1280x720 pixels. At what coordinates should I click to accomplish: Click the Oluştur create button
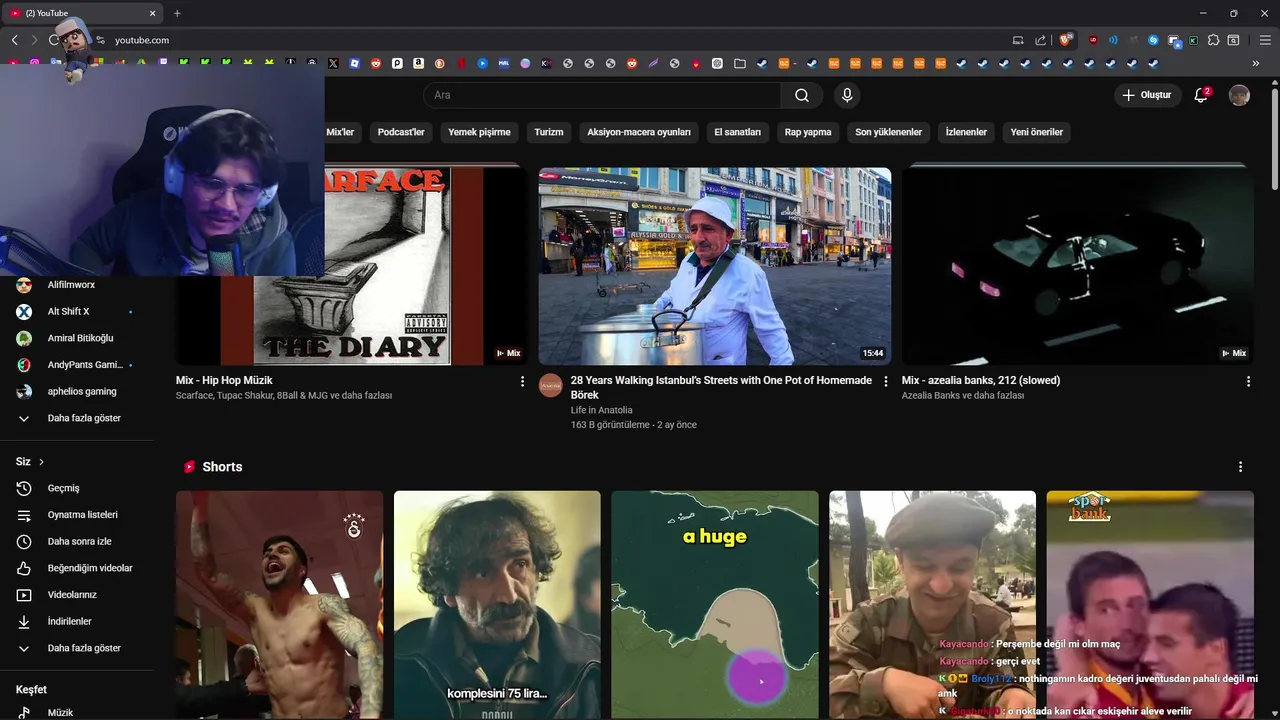coord(1148,95)
